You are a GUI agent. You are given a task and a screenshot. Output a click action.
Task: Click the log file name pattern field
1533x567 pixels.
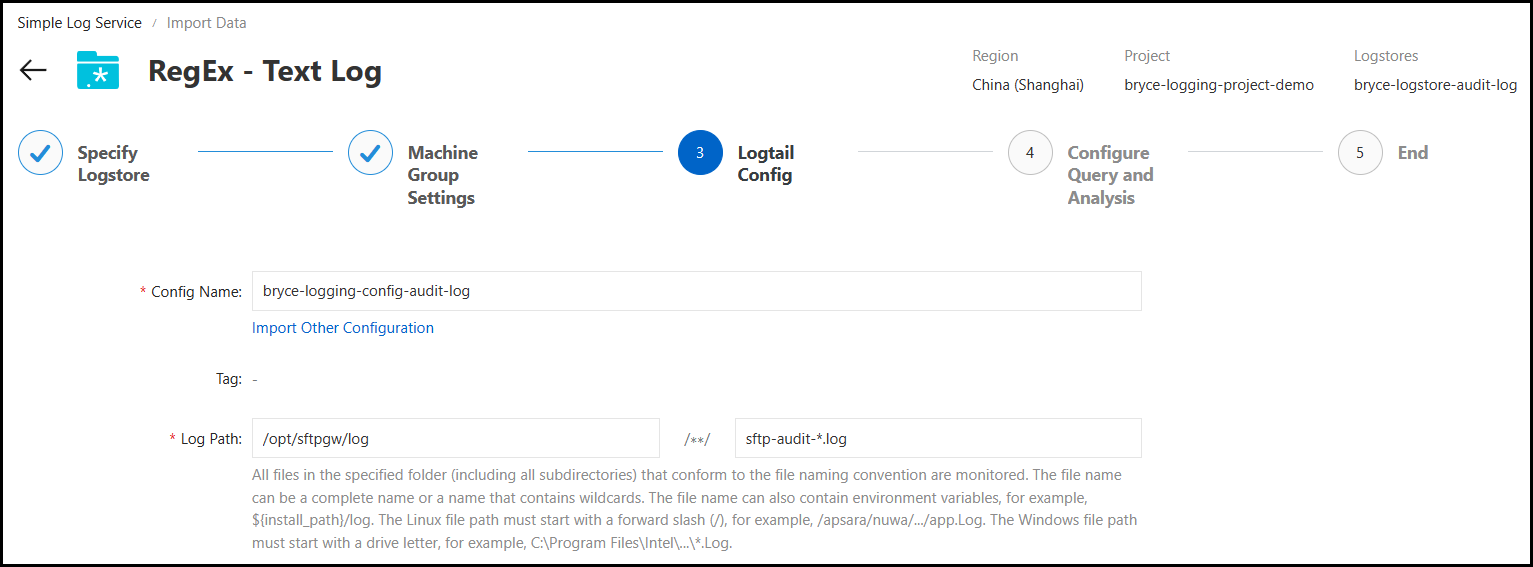pyautogui.click(x=937, y=438)
